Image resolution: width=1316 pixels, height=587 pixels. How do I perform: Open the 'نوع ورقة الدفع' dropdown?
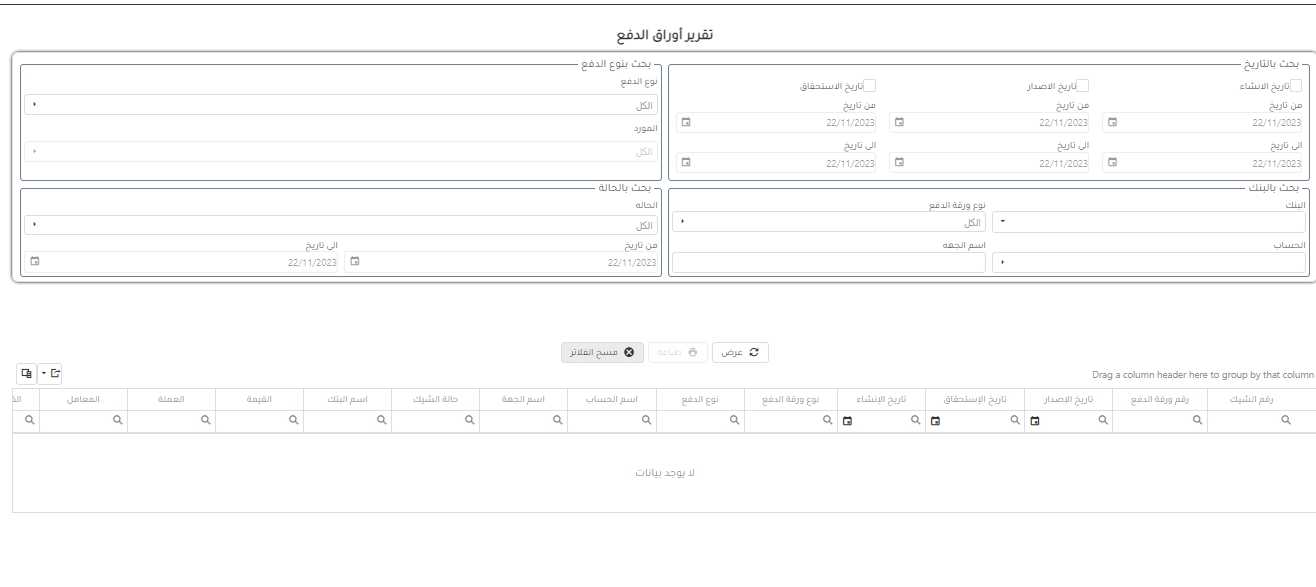click(x=683, y=223)
